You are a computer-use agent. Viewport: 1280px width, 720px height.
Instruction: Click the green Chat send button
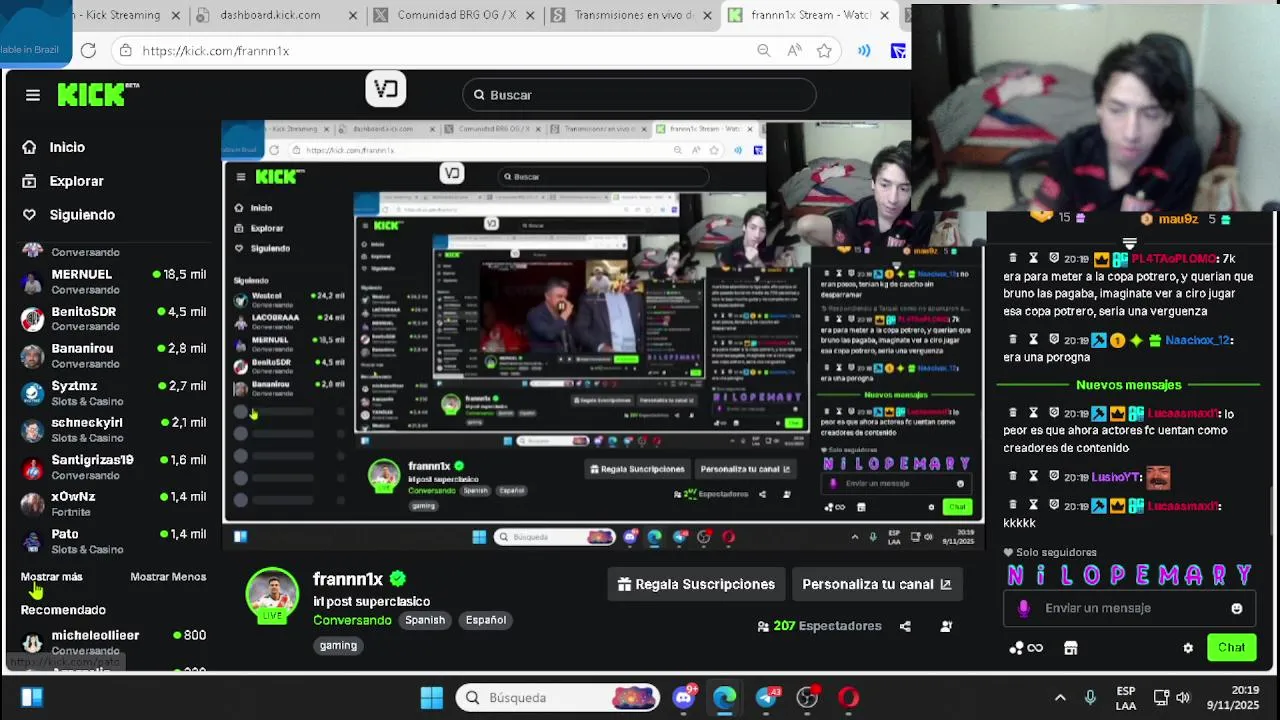pos(1231,648)
